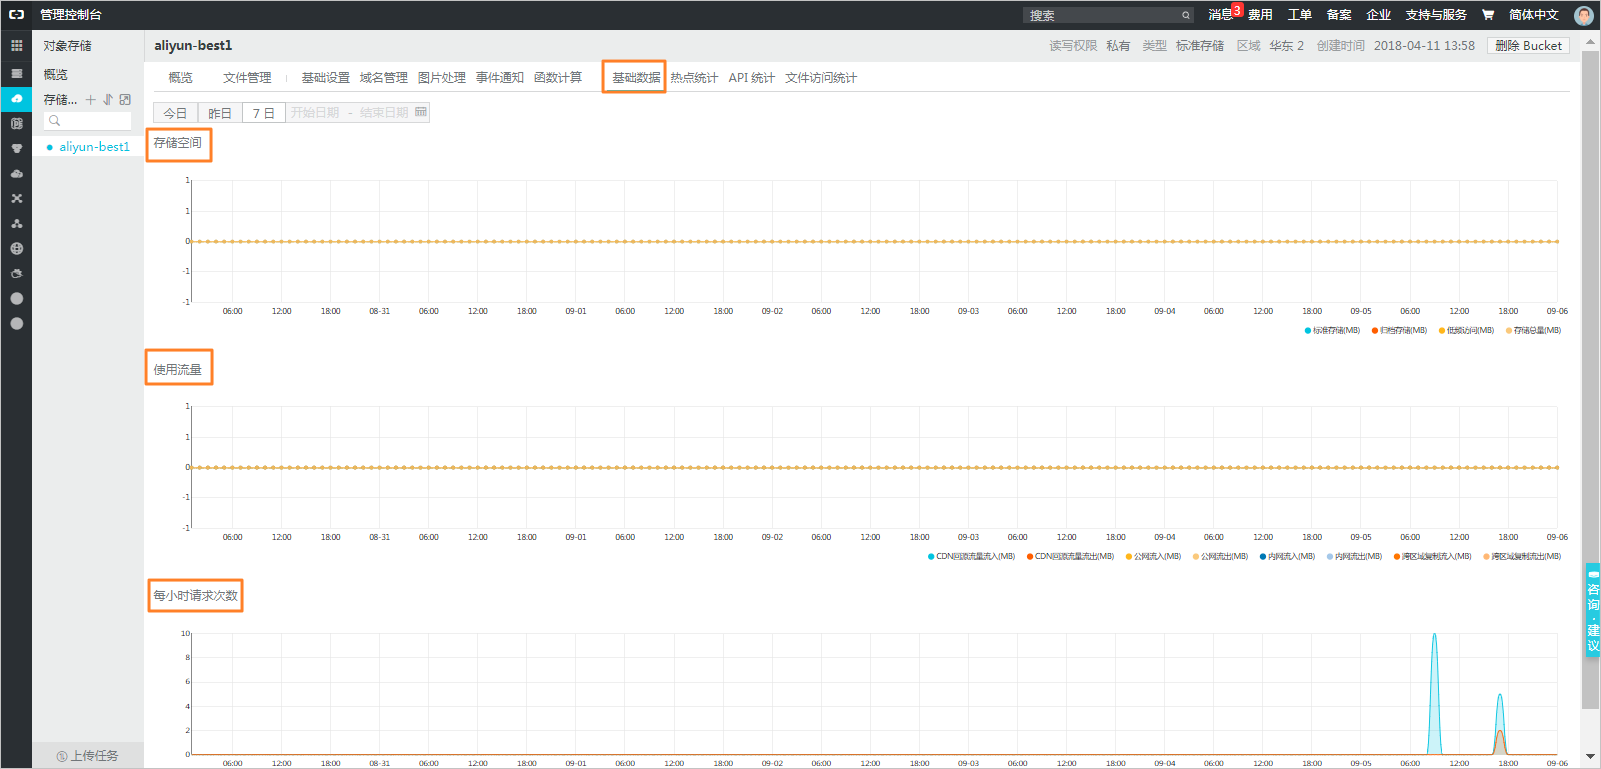Open 消息 notifications
The width and height of the screenshot is (1601, 769).
point(1220,15)
